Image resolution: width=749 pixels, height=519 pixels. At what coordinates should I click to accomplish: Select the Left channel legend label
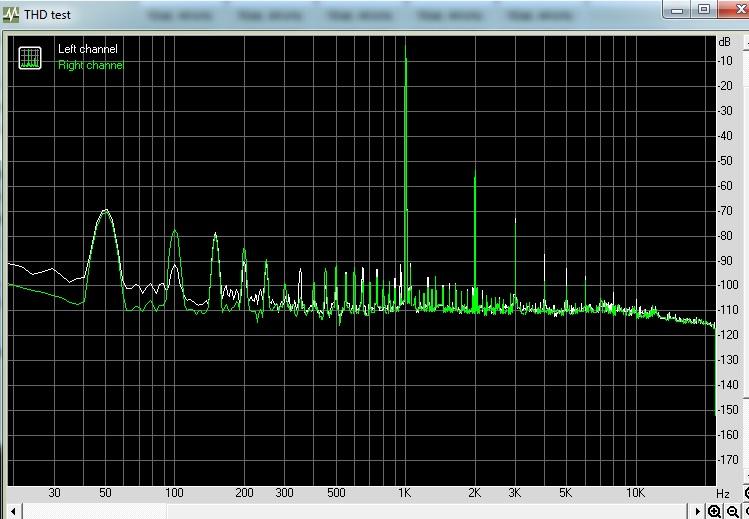[x=87, y=49]
